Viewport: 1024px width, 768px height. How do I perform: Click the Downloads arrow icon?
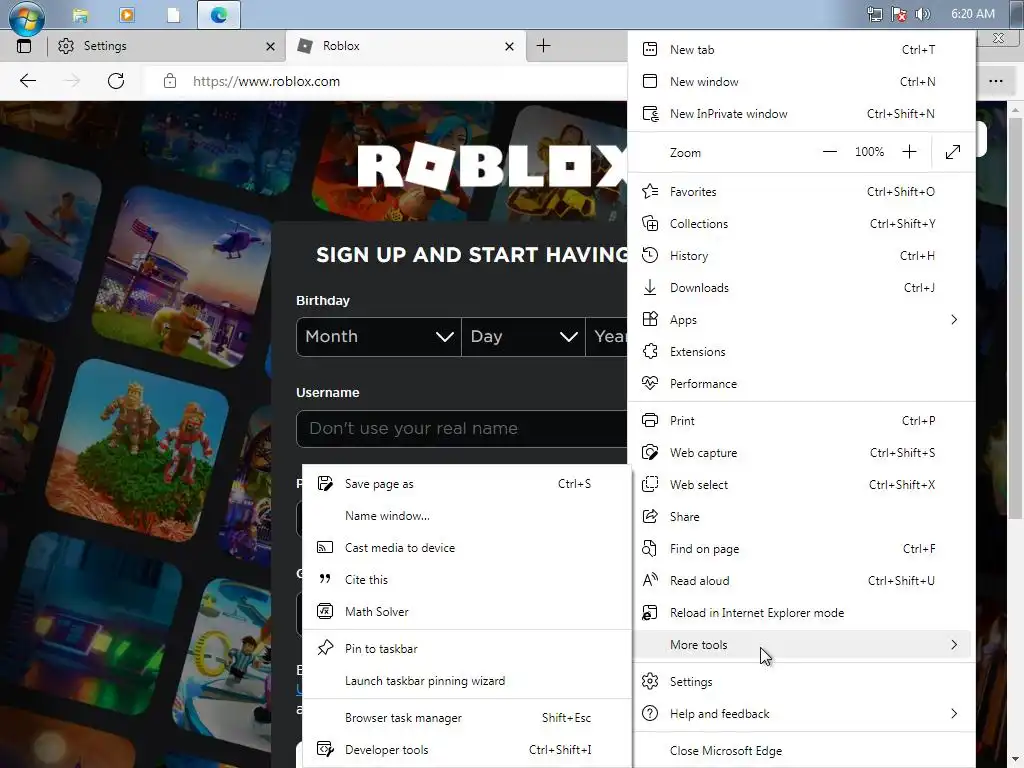pos(650,287)
